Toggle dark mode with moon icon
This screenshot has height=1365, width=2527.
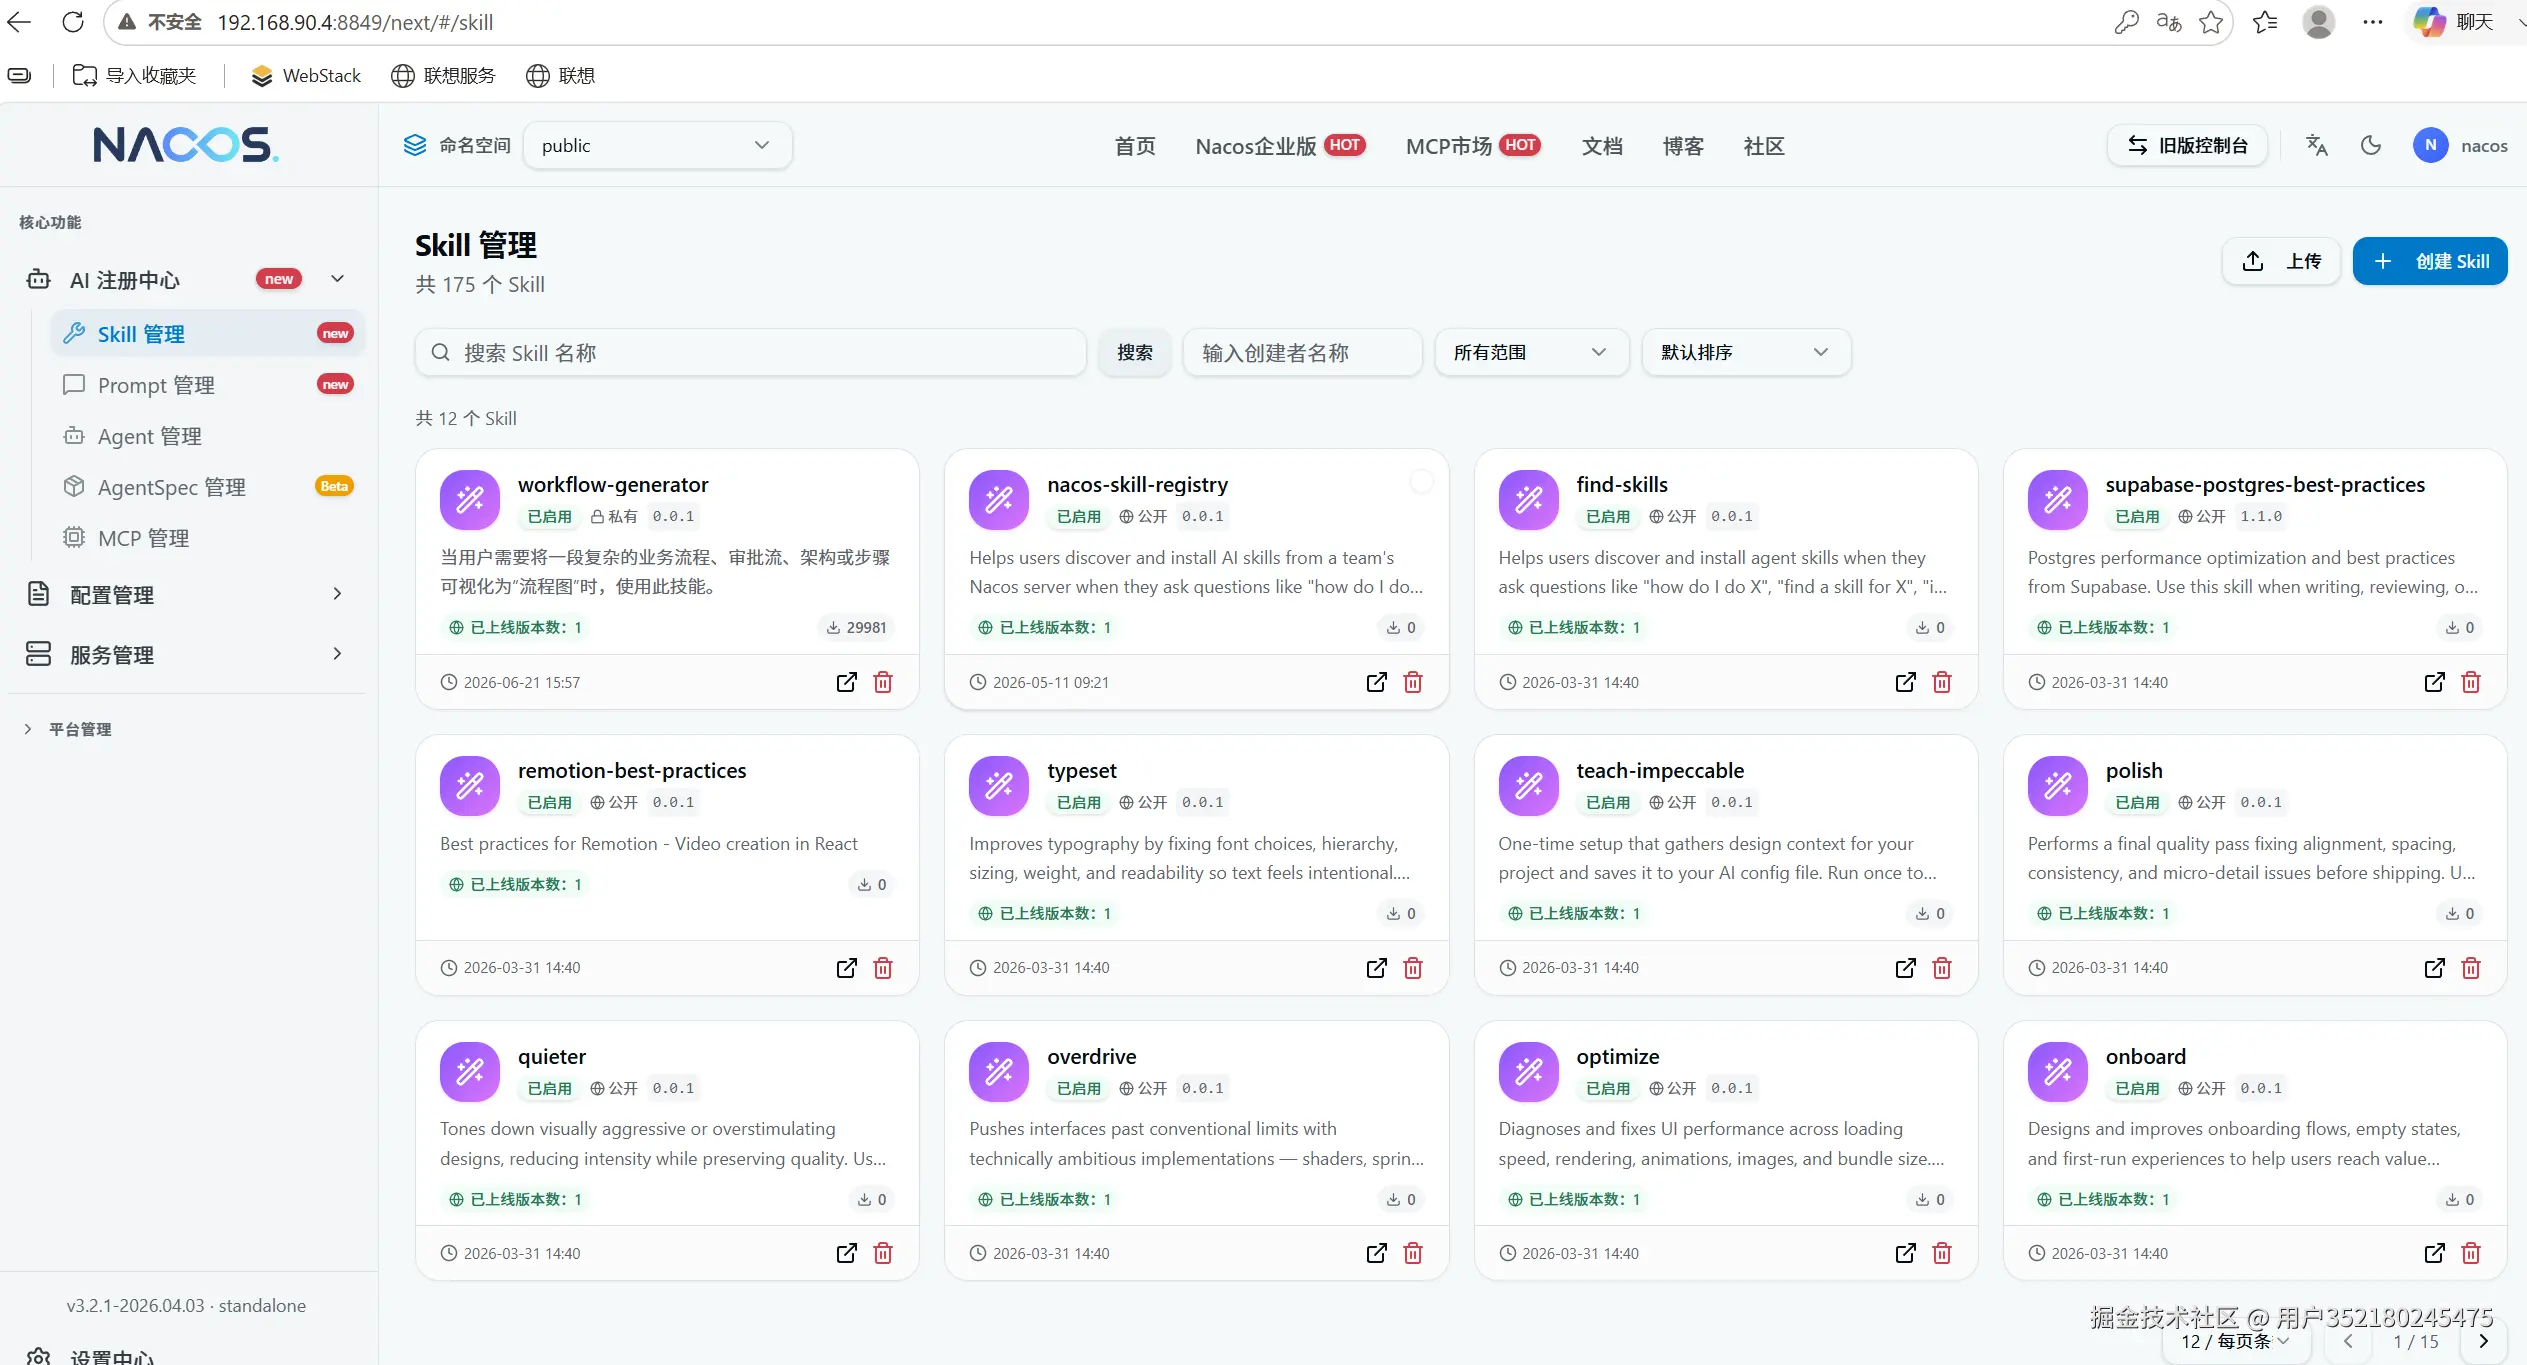tap(2370, 146)
